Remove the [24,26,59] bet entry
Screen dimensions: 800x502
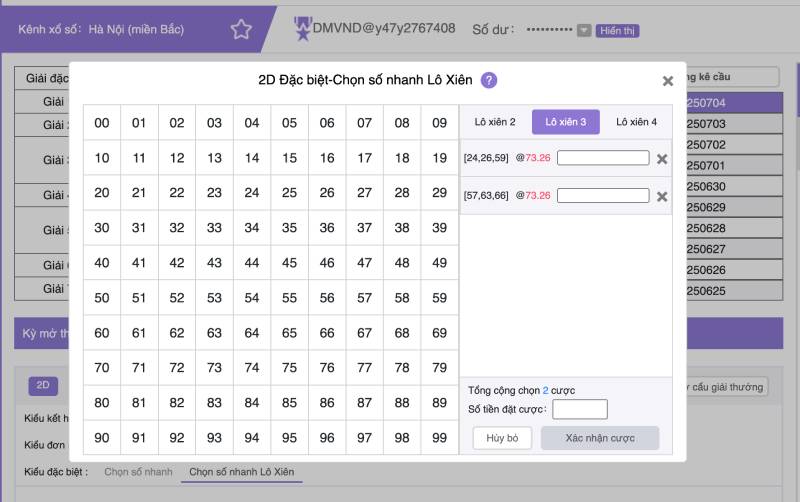pos(661,158)
